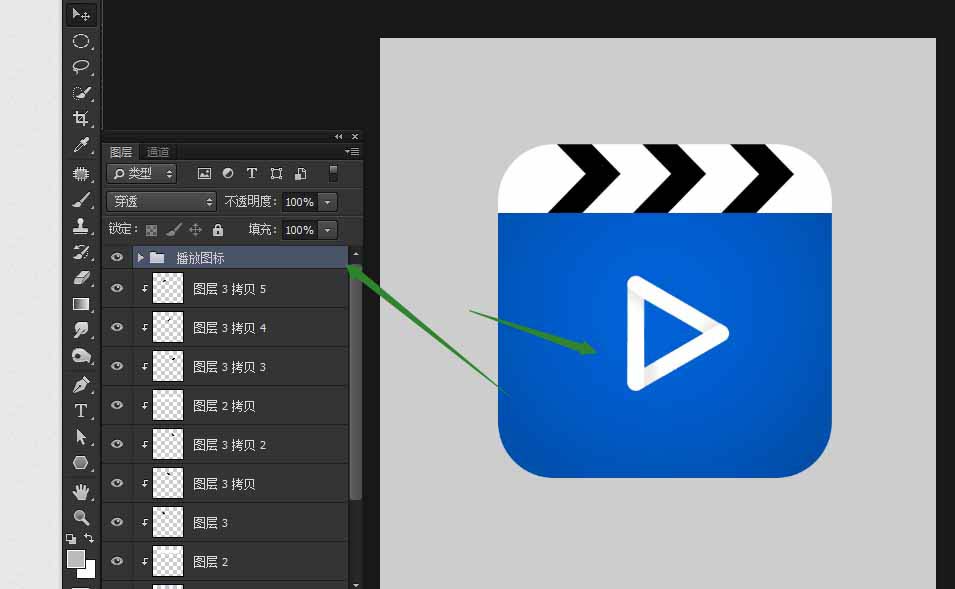Open the 穿透 blend mode dropdown
The image size is (955, 589).
point(160,202)
